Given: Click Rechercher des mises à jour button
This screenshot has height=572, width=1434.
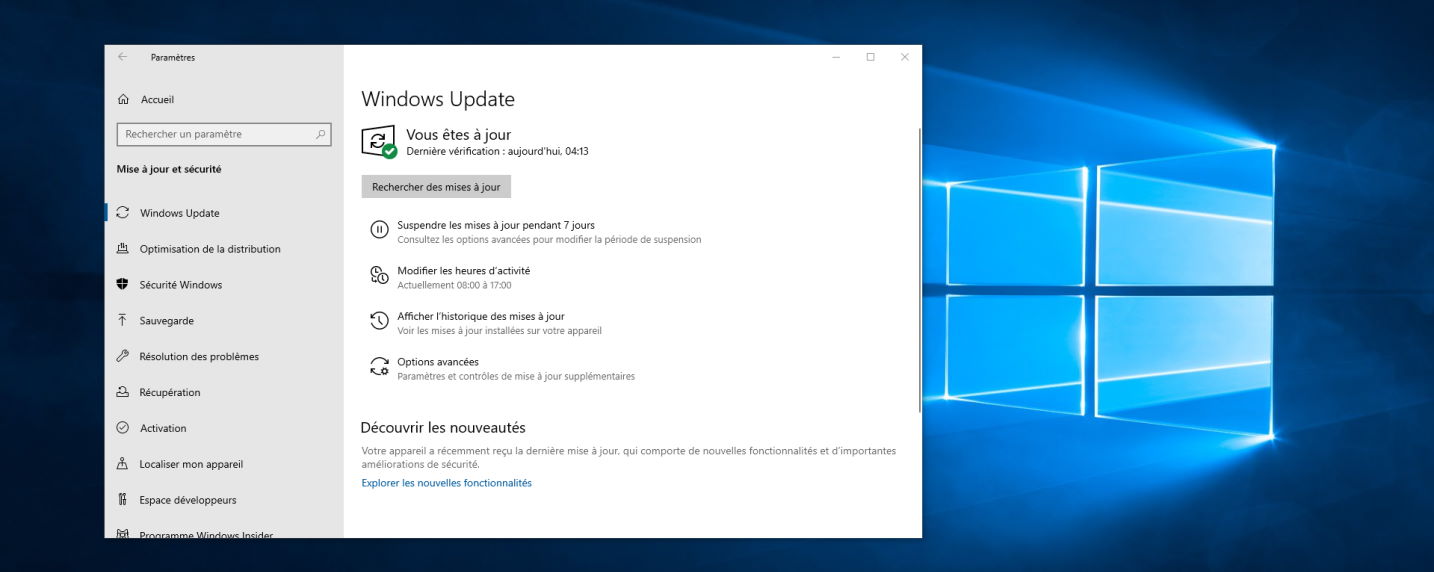Looking at the screenshot, I should pyautogui.click(x=436, y=187).
